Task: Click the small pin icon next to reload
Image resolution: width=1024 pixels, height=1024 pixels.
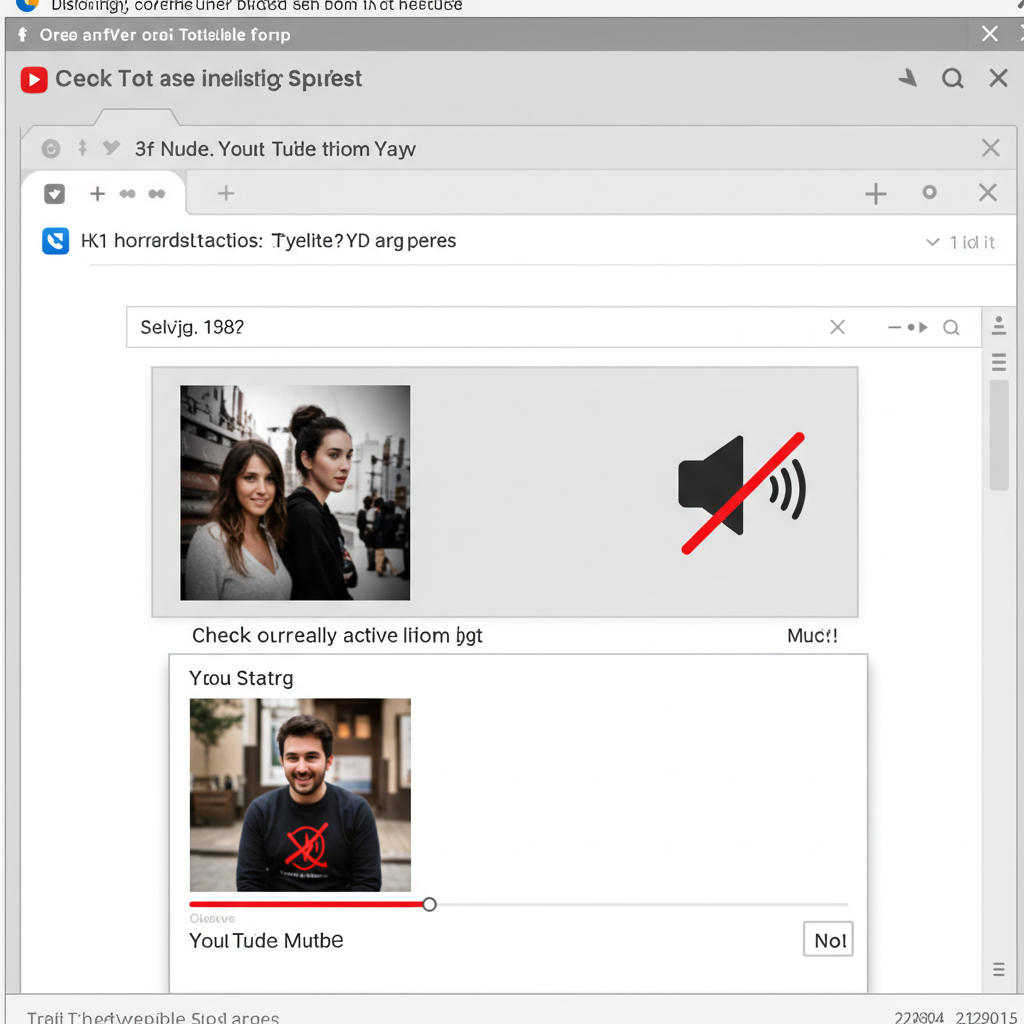Action: tap(82, 148)
